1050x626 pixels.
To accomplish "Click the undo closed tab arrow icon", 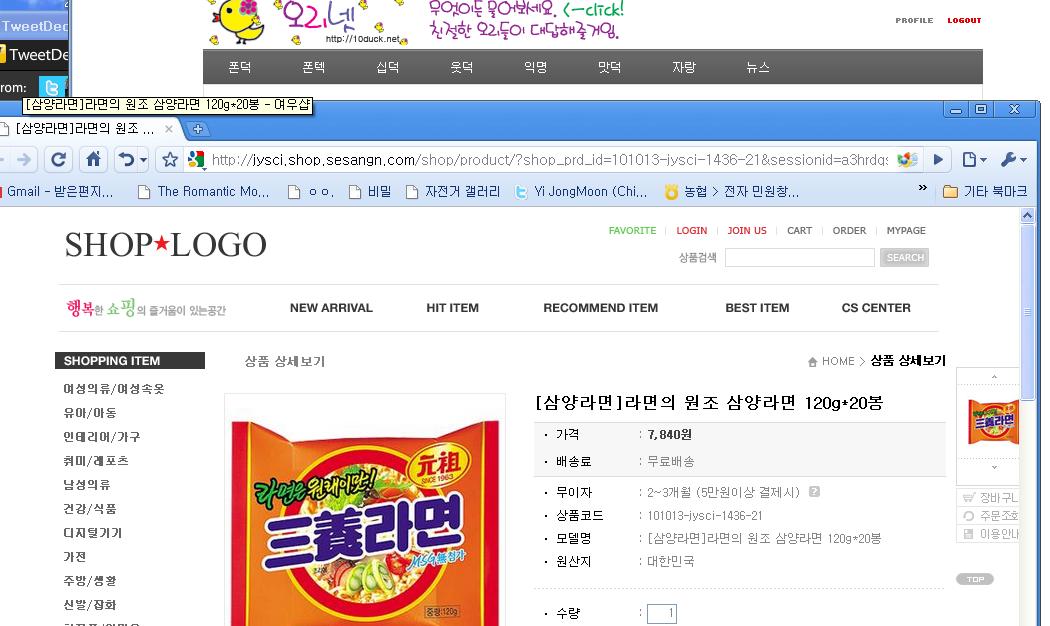I will tap(126, 159).
